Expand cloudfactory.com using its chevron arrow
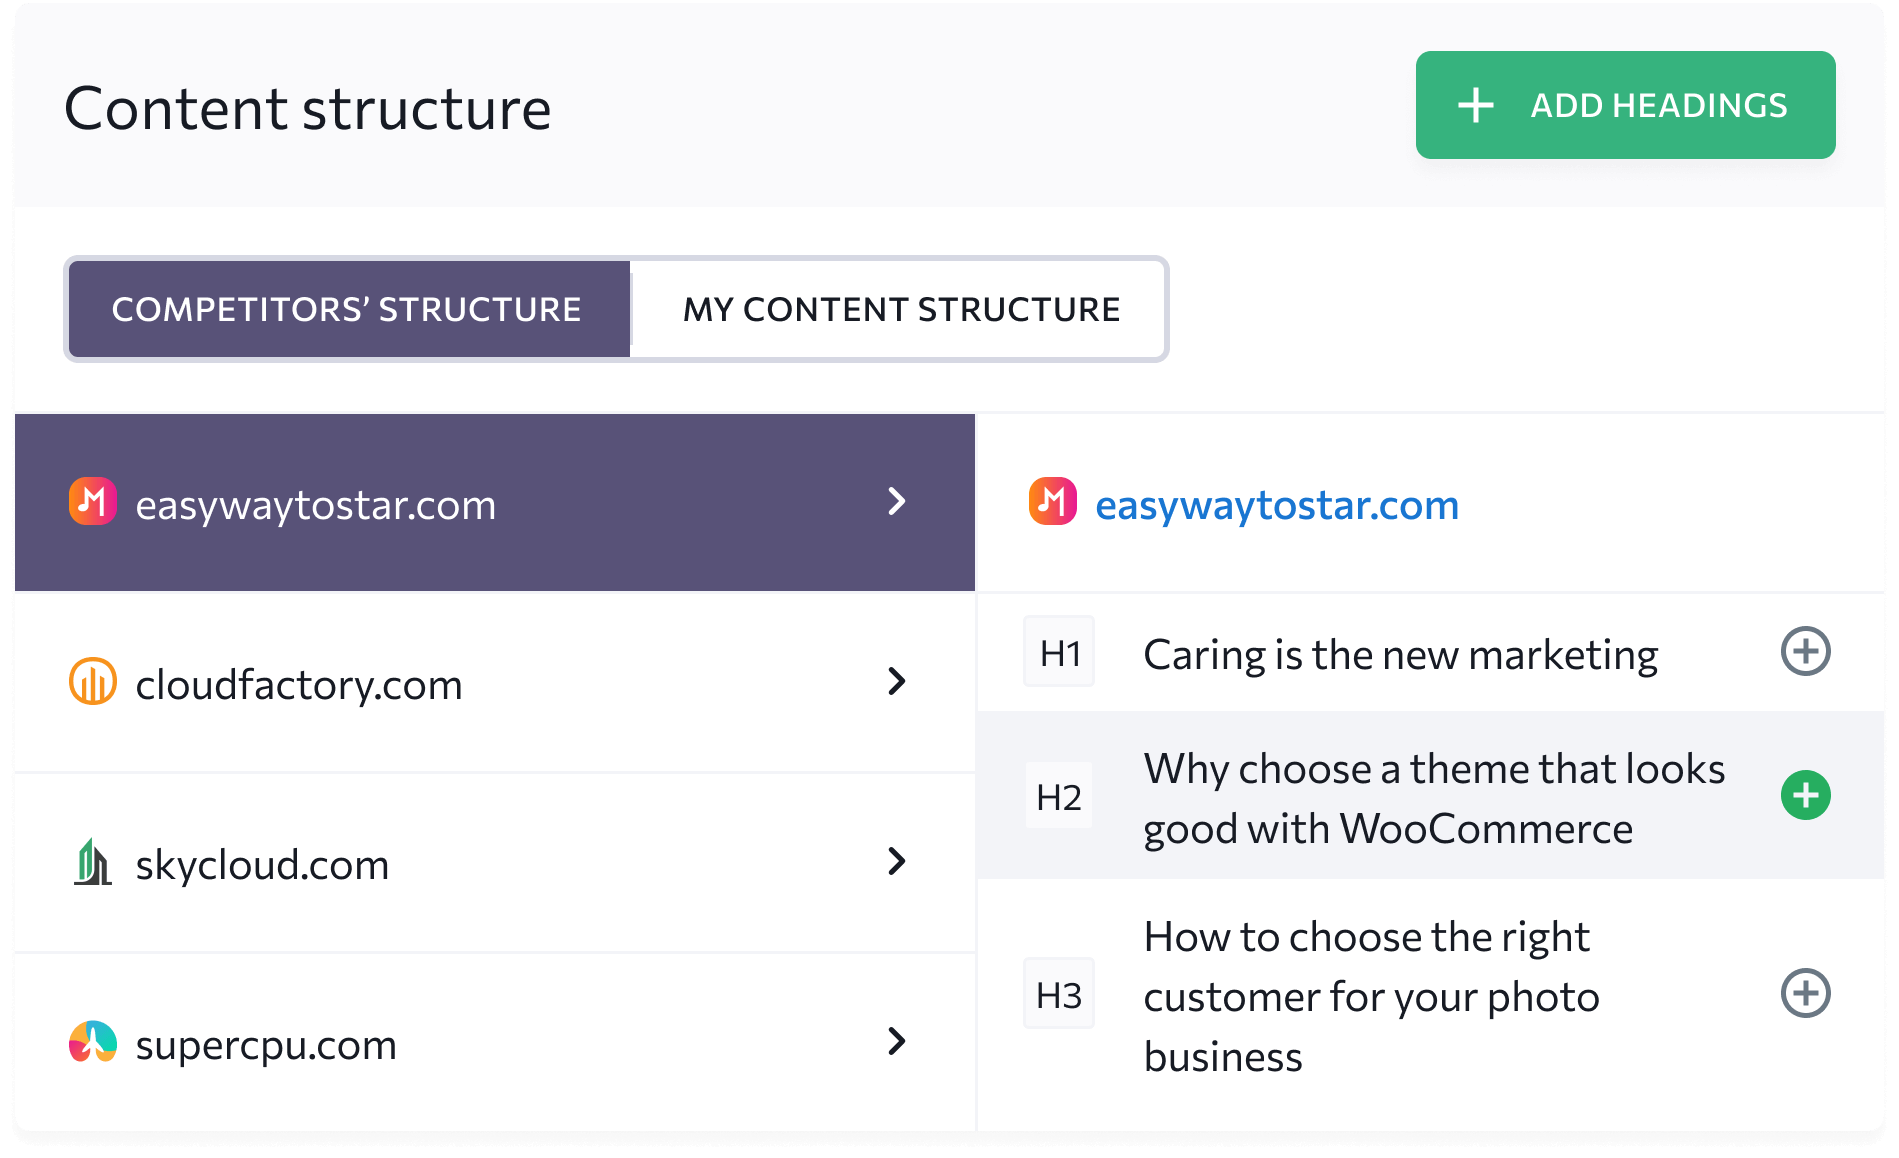The height and width of the screenshot is (1158, 1899). point(897,682)
